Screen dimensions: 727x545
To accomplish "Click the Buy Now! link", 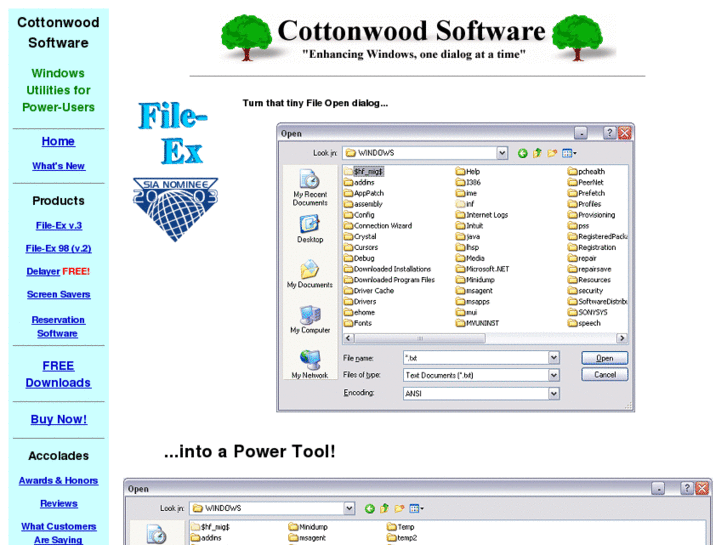I will click(x=58, y=419).
